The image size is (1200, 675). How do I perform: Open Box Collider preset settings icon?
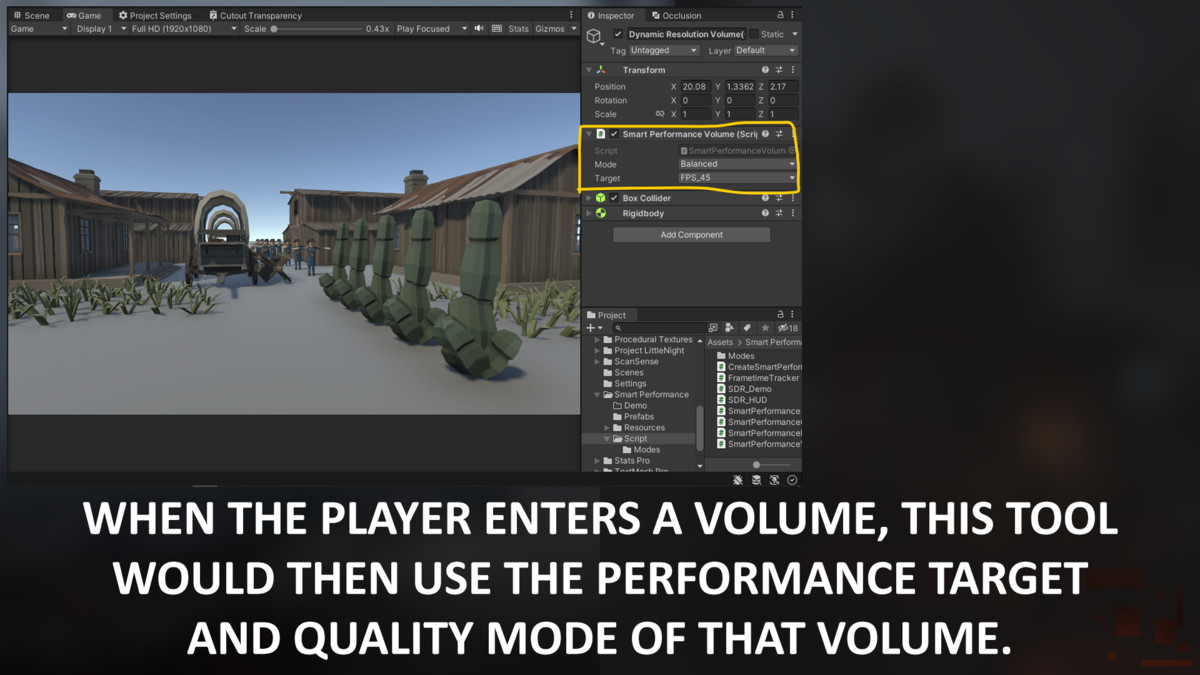pos(779,198)
